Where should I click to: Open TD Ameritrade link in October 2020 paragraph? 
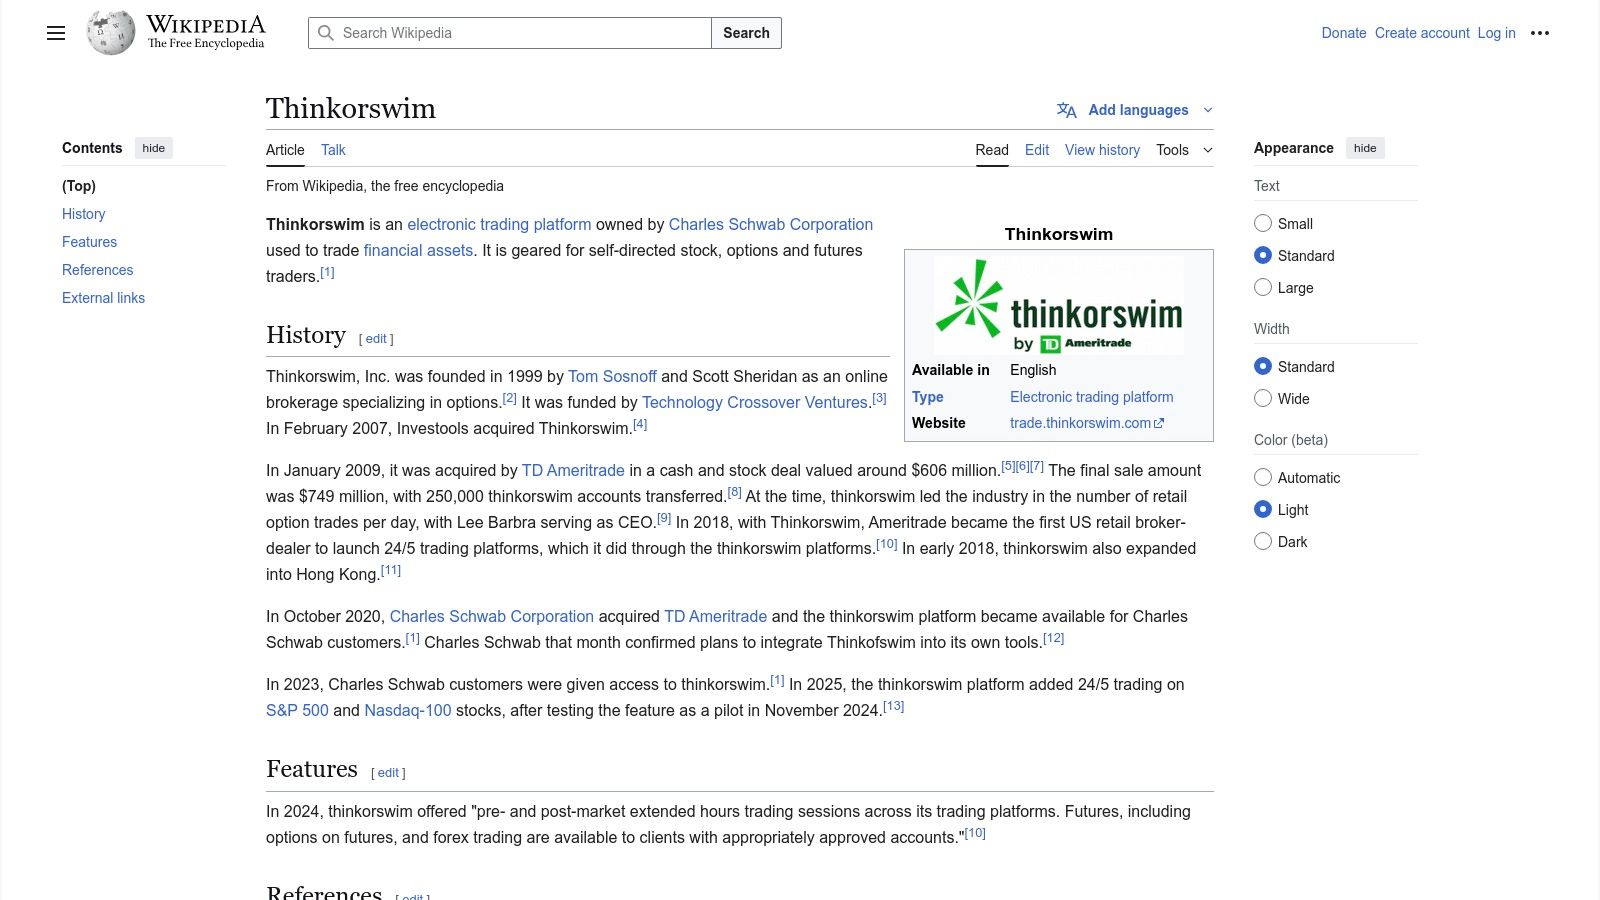click(x=715, y=616)
